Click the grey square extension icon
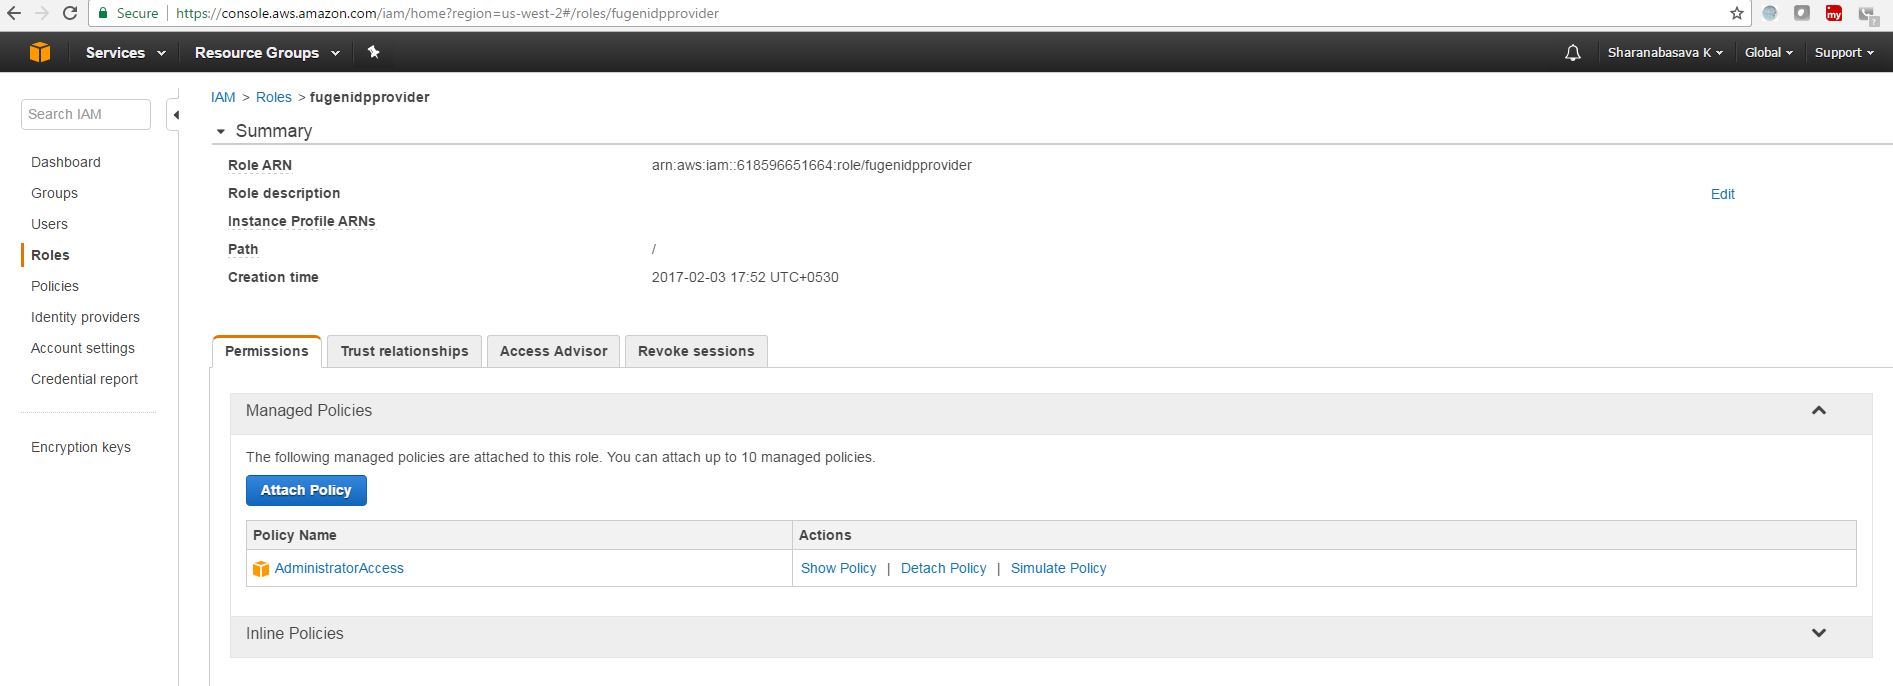 [1802, 13]
